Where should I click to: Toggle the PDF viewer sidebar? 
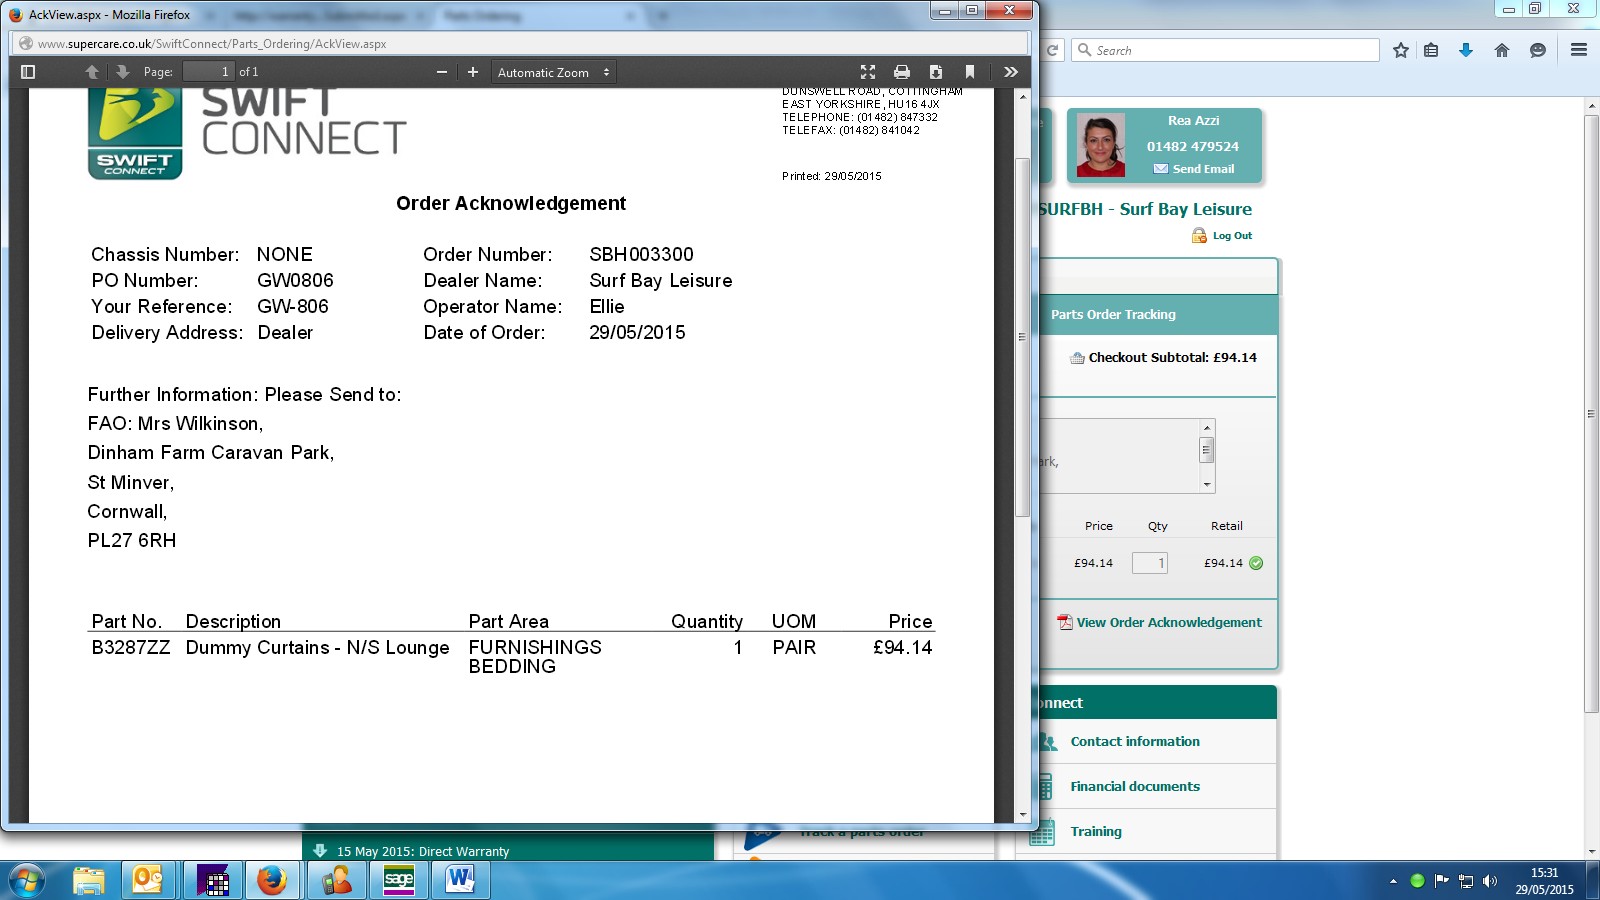click(28, 72)
